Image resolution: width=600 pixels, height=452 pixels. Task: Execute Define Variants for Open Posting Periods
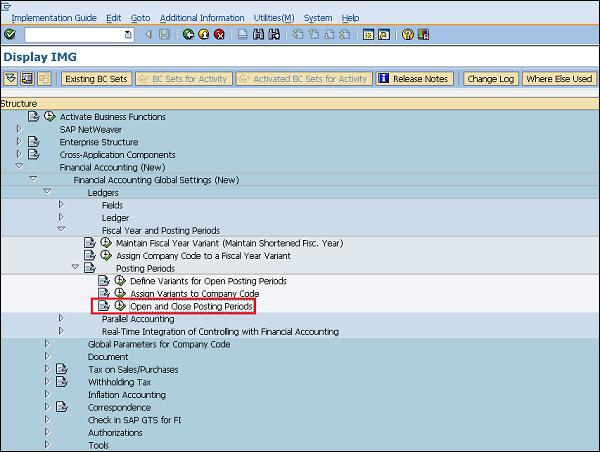120,281
